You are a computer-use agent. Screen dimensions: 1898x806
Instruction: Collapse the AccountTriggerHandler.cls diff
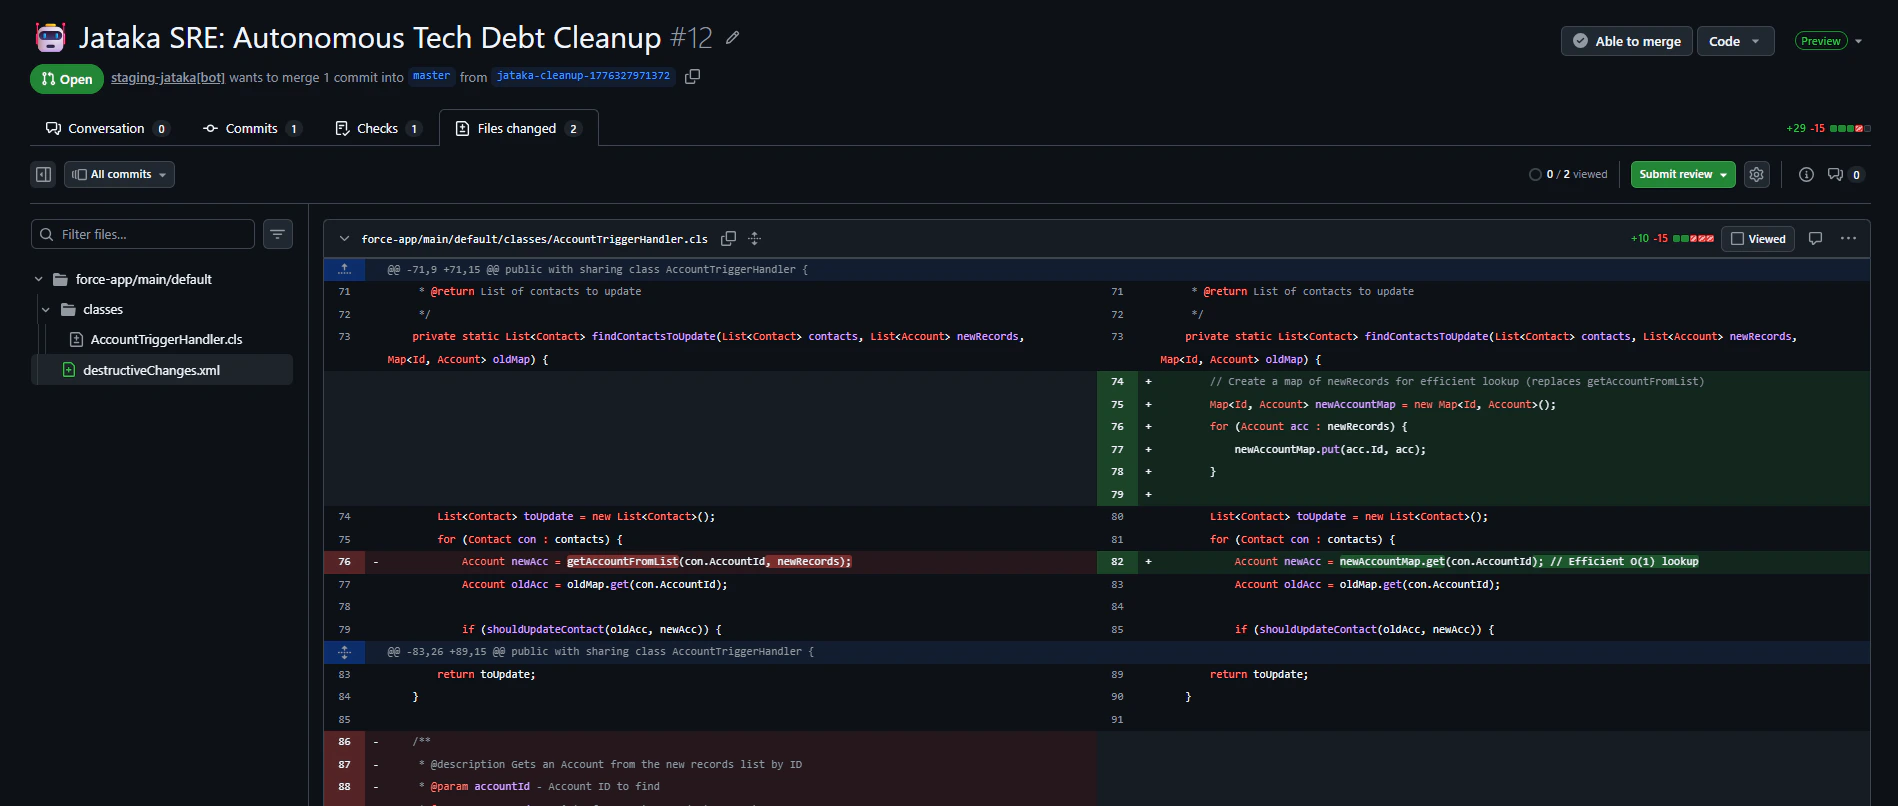tap(344, 239)
